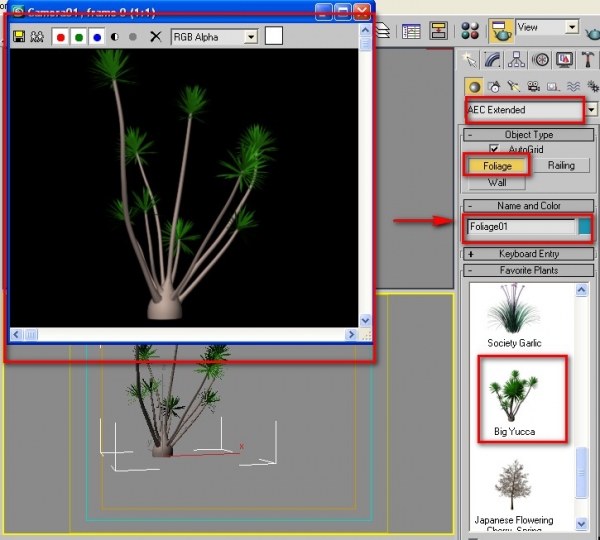The height and width of the screenshot is (540, 600).
Task: Click the plant list scroll down arrow
Action: tap(581, 524)
